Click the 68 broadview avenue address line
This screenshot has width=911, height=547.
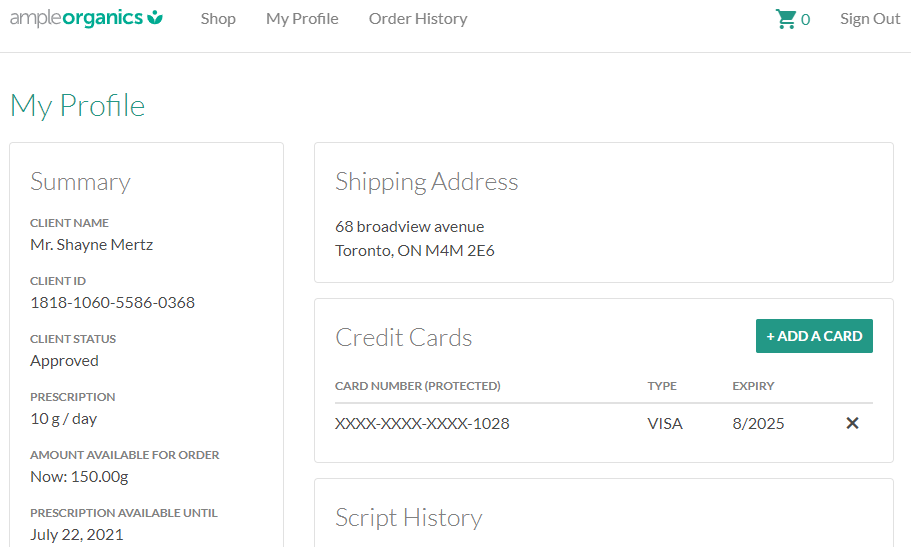click(x=409, y=226)
